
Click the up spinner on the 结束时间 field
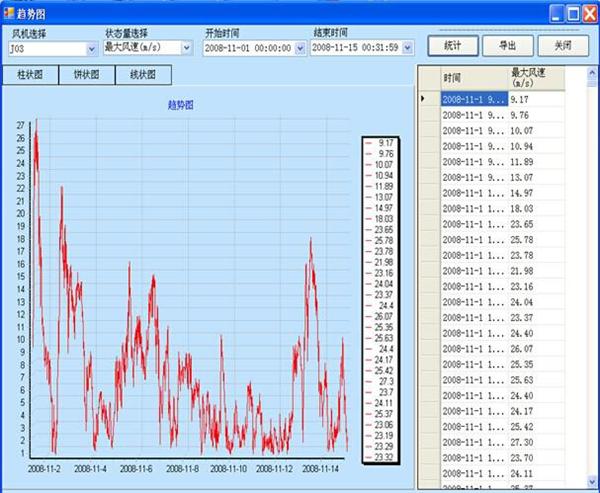tap(405, 43)
